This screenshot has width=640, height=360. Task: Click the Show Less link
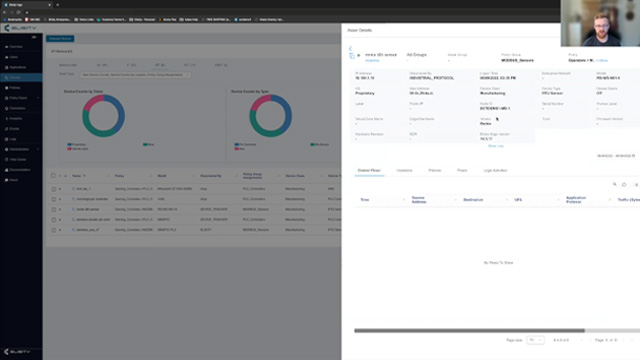coord(496,146)
